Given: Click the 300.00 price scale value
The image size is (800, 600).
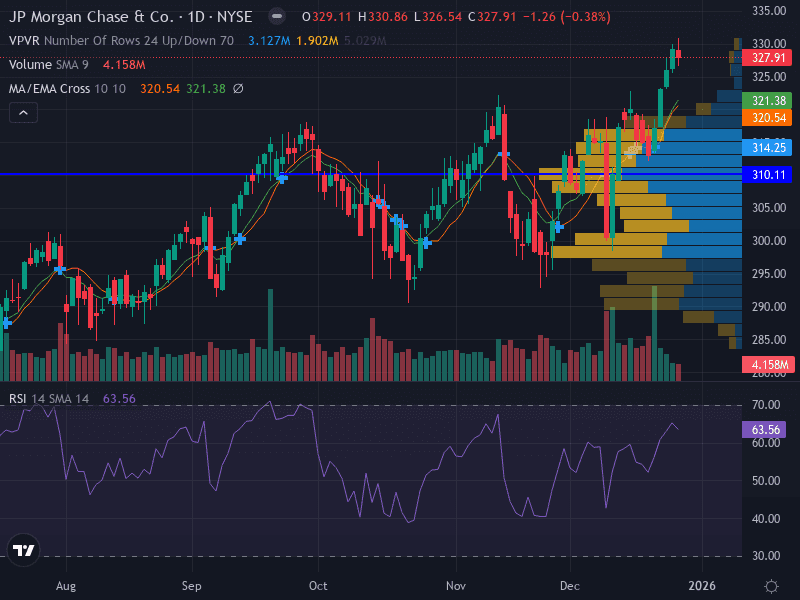Looking at the screenshot, I should click(769, 240).
